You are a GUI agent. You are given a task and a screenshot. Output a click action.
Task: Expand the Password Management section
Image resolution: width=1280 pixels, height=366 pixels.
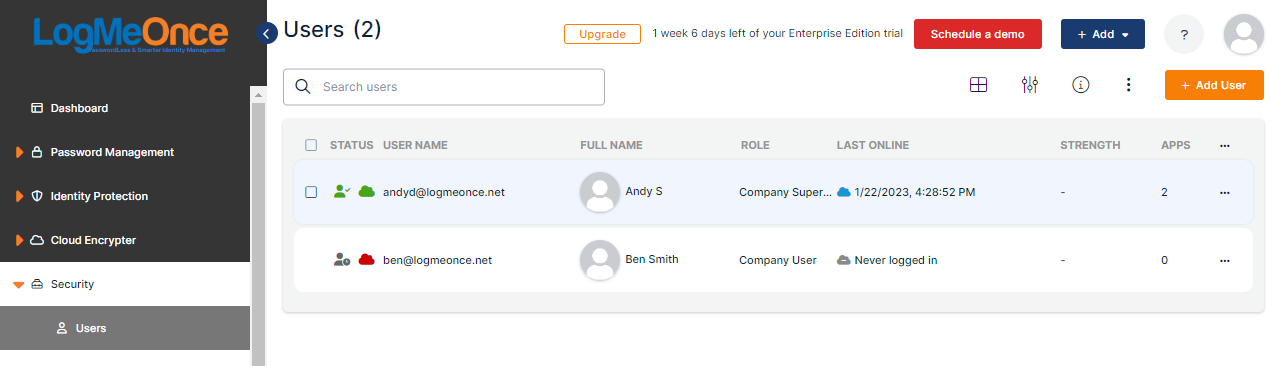pos(19,152)
